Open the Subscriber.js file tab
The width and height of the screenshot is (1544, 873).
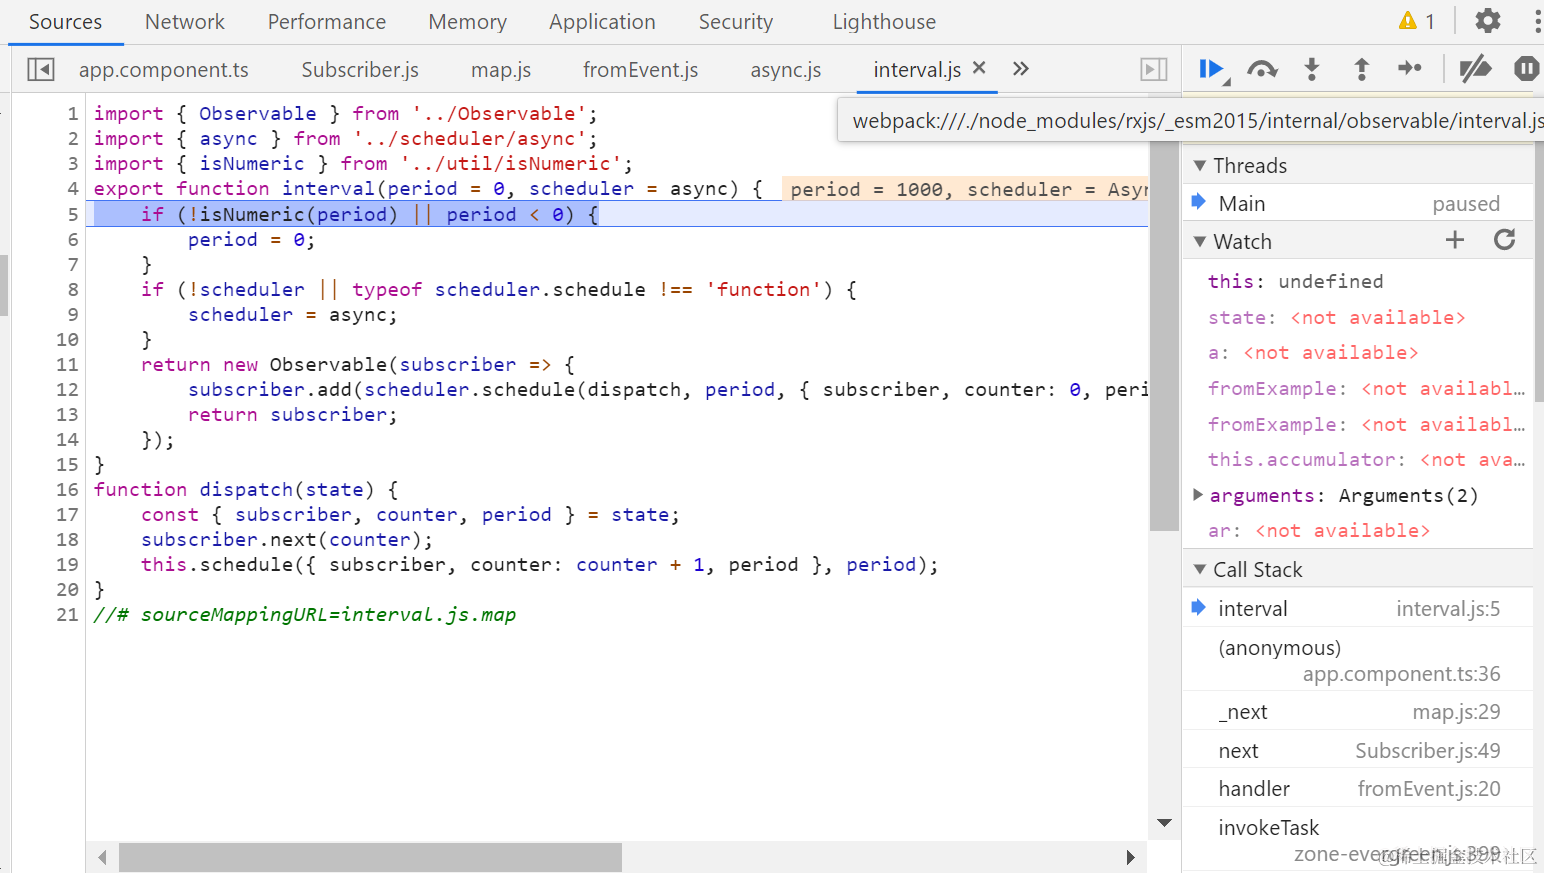click(360, 69)
